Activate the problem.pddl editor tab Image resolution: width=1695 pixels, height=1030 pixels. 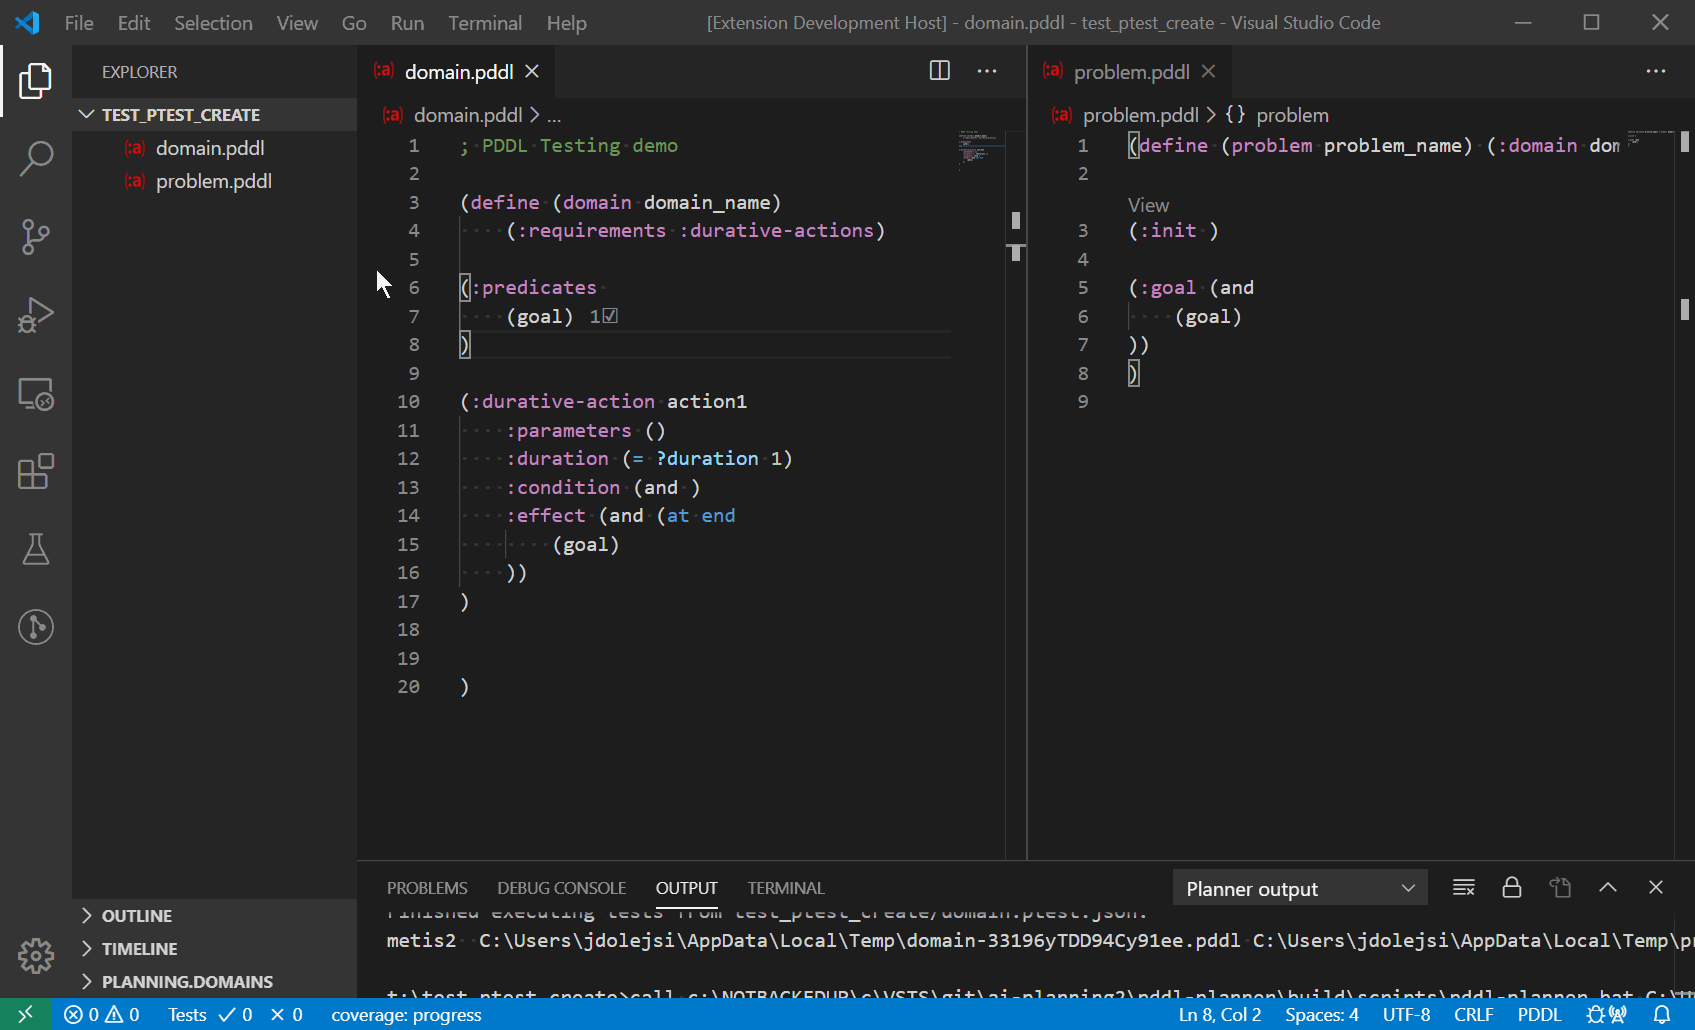1130,72
